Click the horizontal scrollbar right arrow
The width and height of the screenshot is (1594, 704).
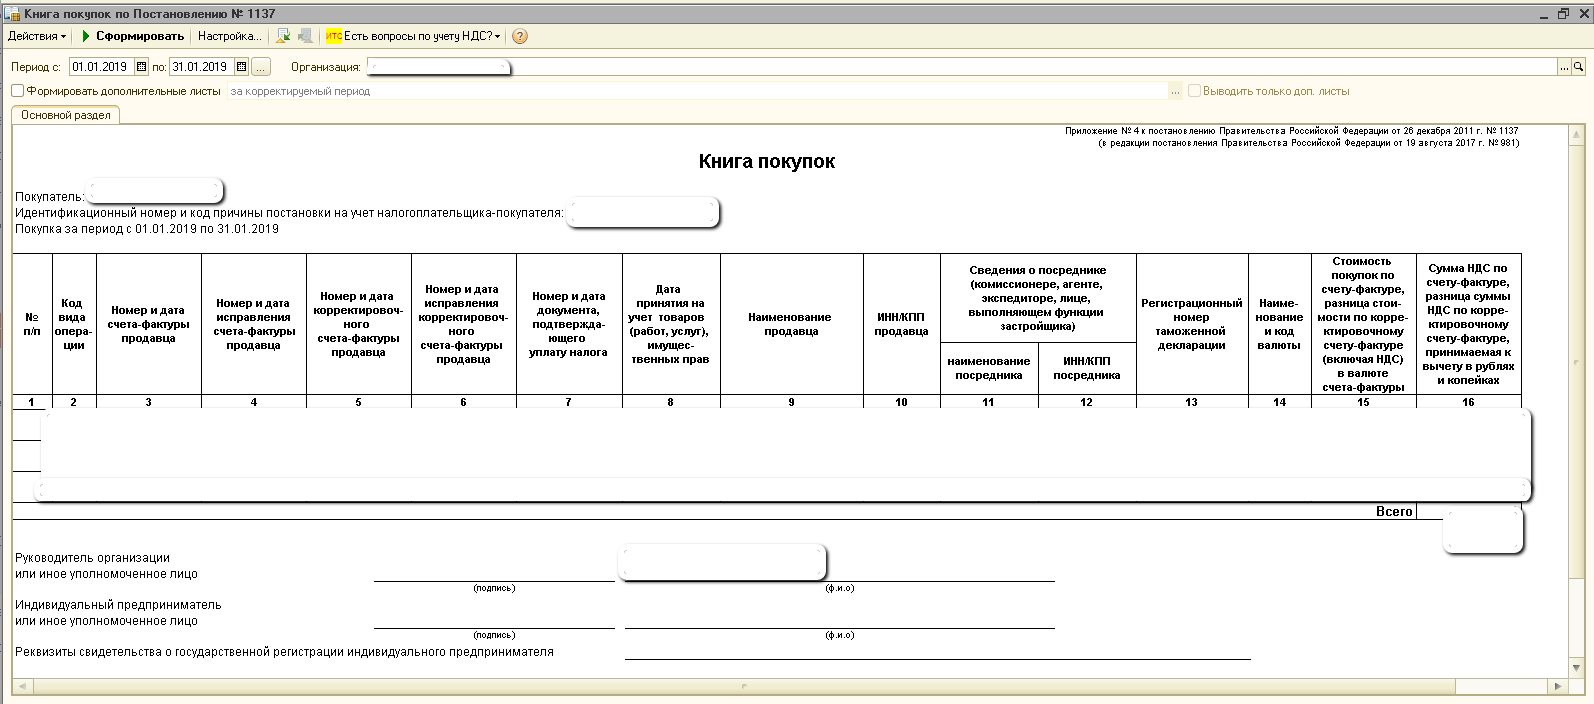1558,686
